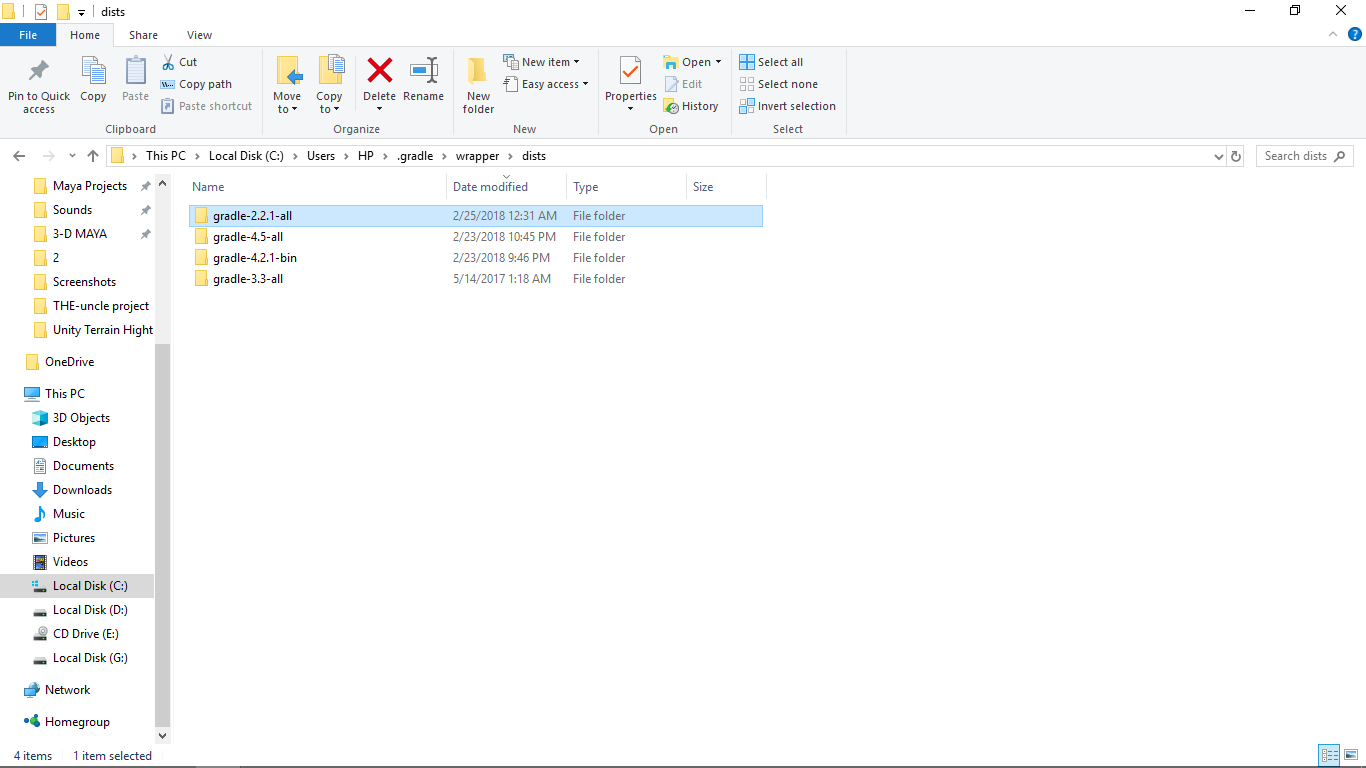Open Help question mark icon

[x=1355, y=34]
